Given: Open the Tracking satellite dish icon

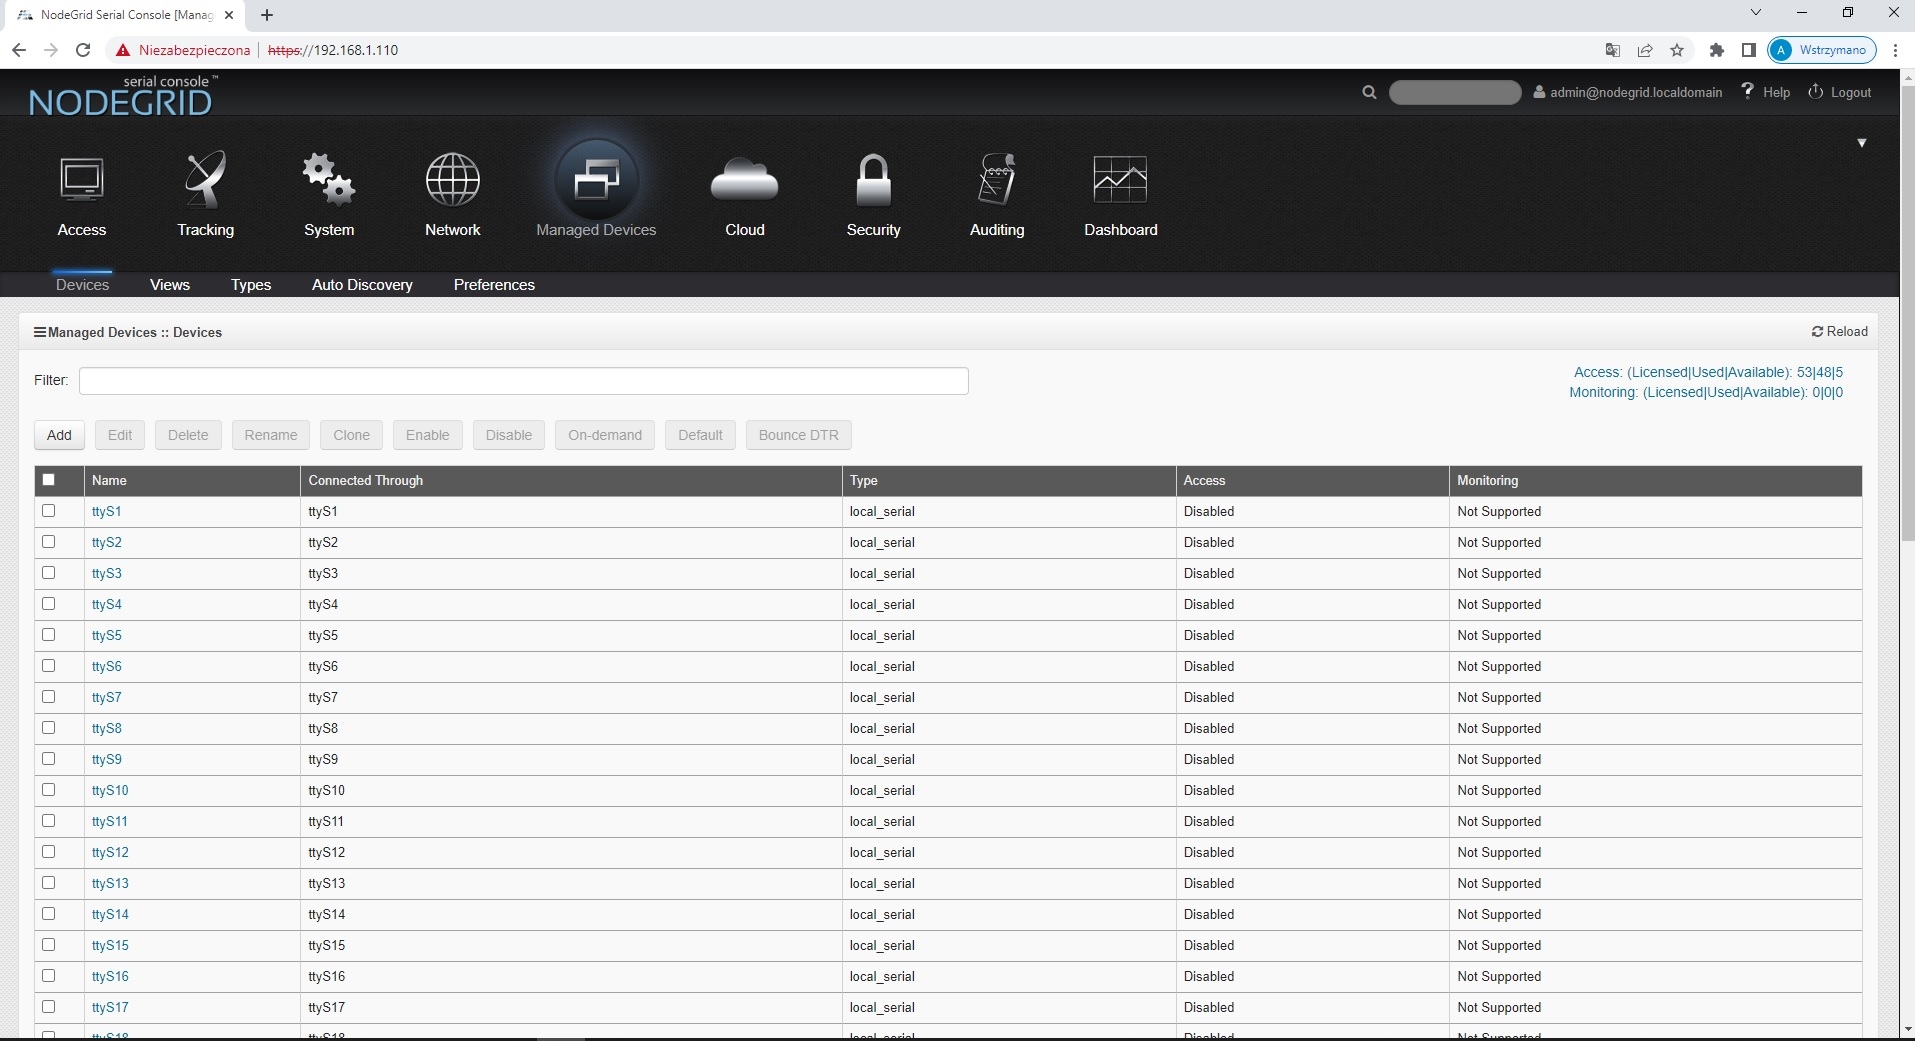Looking at the screenshot, I should (206, 181).
